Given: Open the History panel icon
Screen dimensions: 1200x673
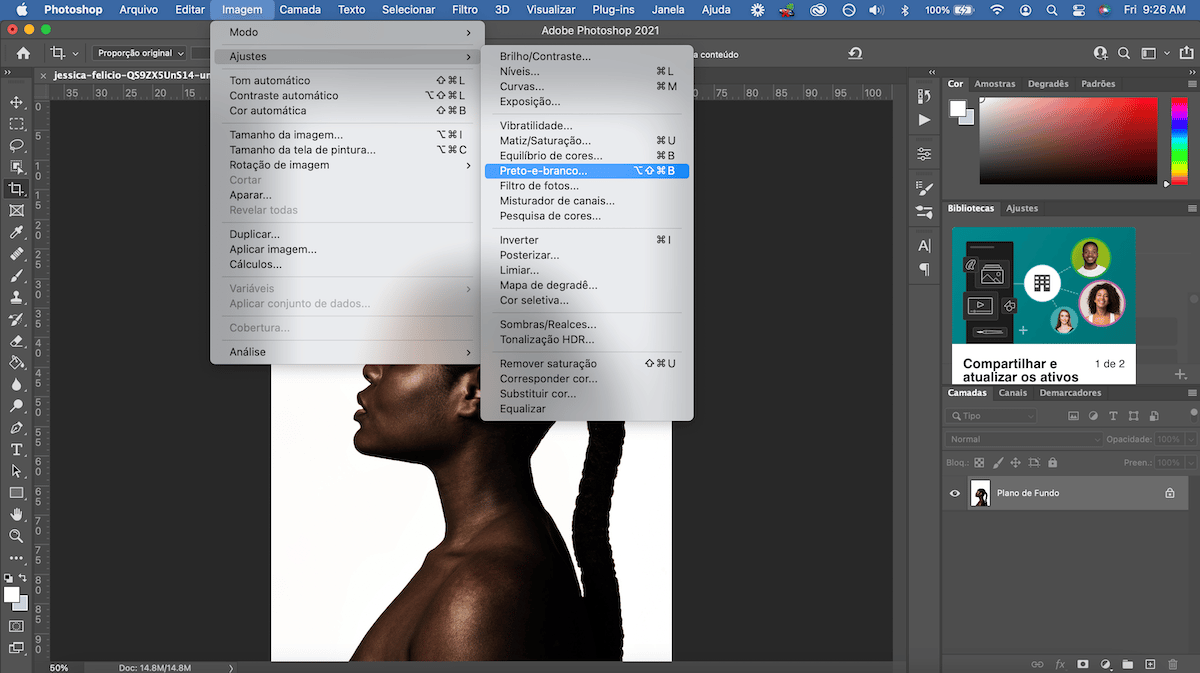Looking at the screenshot, I should tap(924, 96).
